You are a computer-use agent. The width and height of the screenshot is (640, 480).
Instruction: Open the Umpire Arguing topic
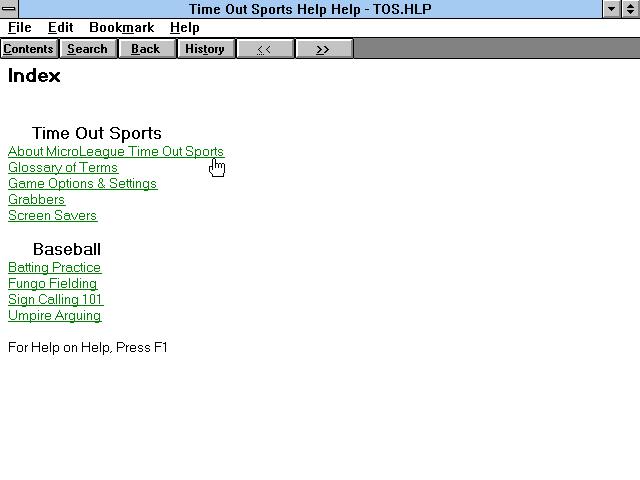click(54, 315)
